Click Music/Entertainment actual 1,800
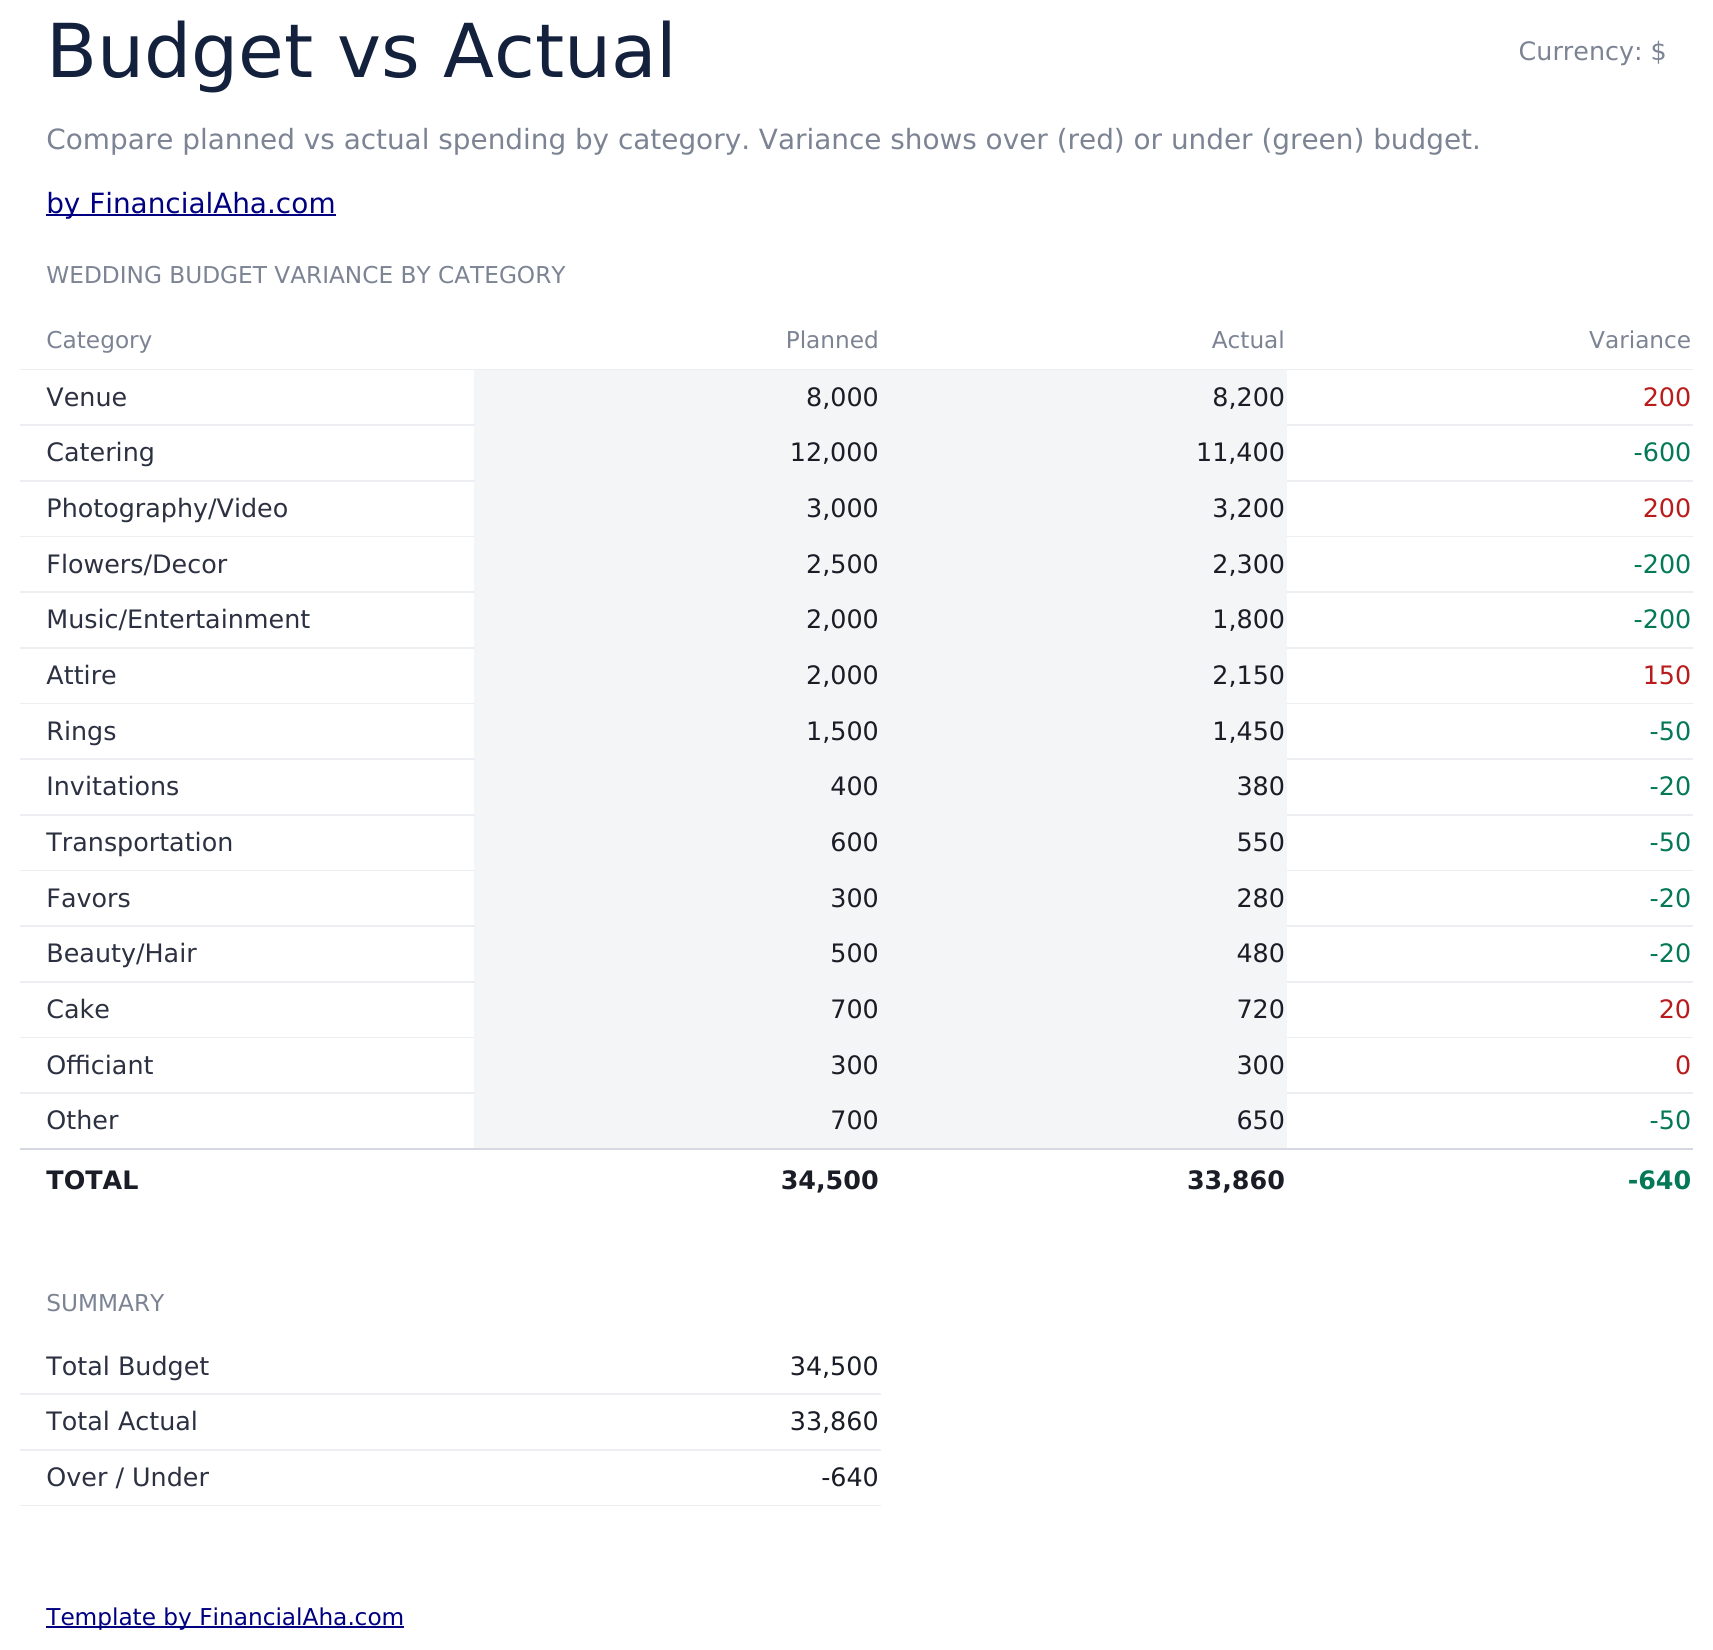The height and width of the screenshot is (1650, 1713). 1248,620
